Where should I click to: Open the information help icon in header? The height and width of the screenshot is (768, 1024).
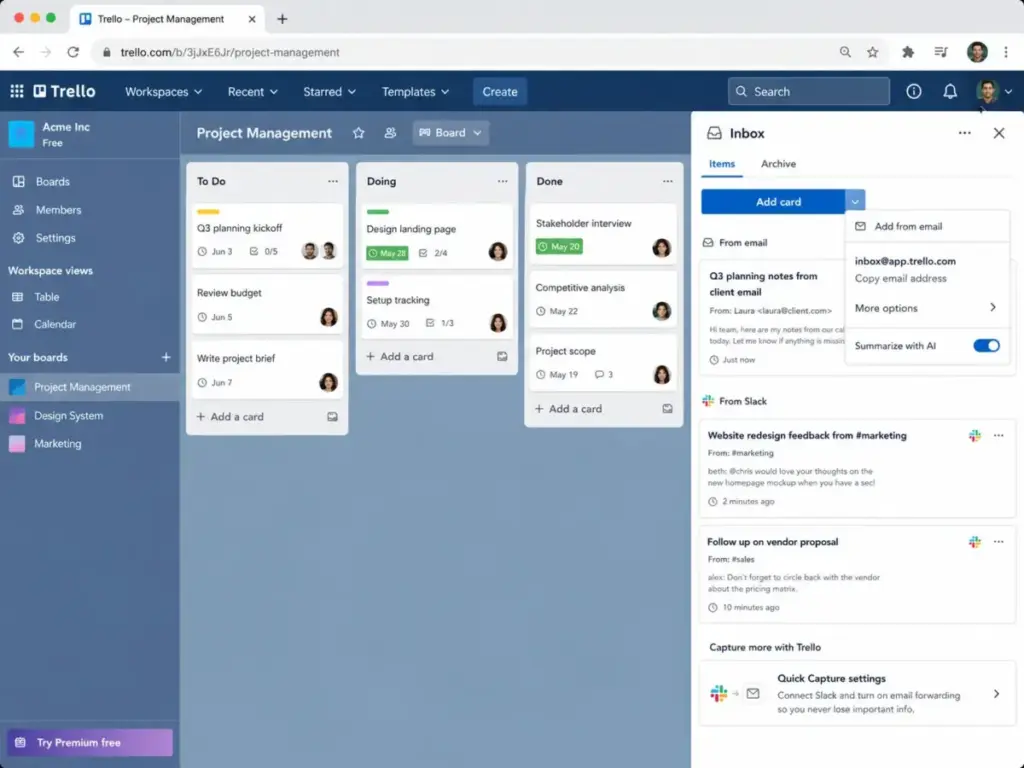tap(914, 91)
